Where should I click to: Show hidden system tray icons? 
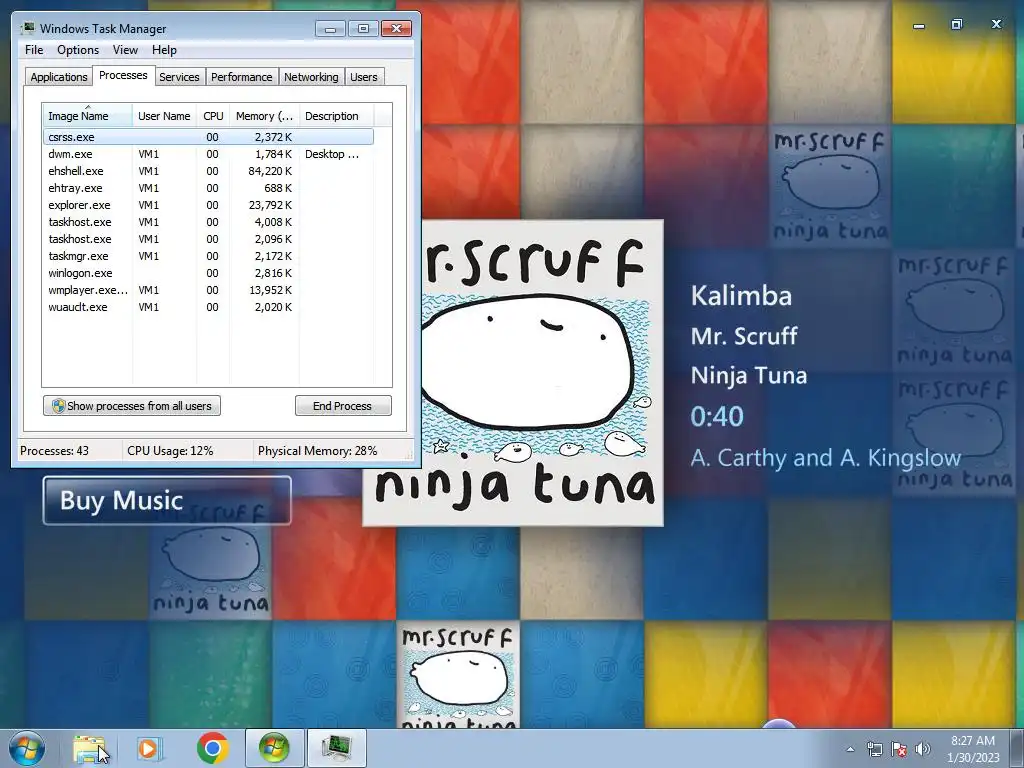tap(850, 749)
